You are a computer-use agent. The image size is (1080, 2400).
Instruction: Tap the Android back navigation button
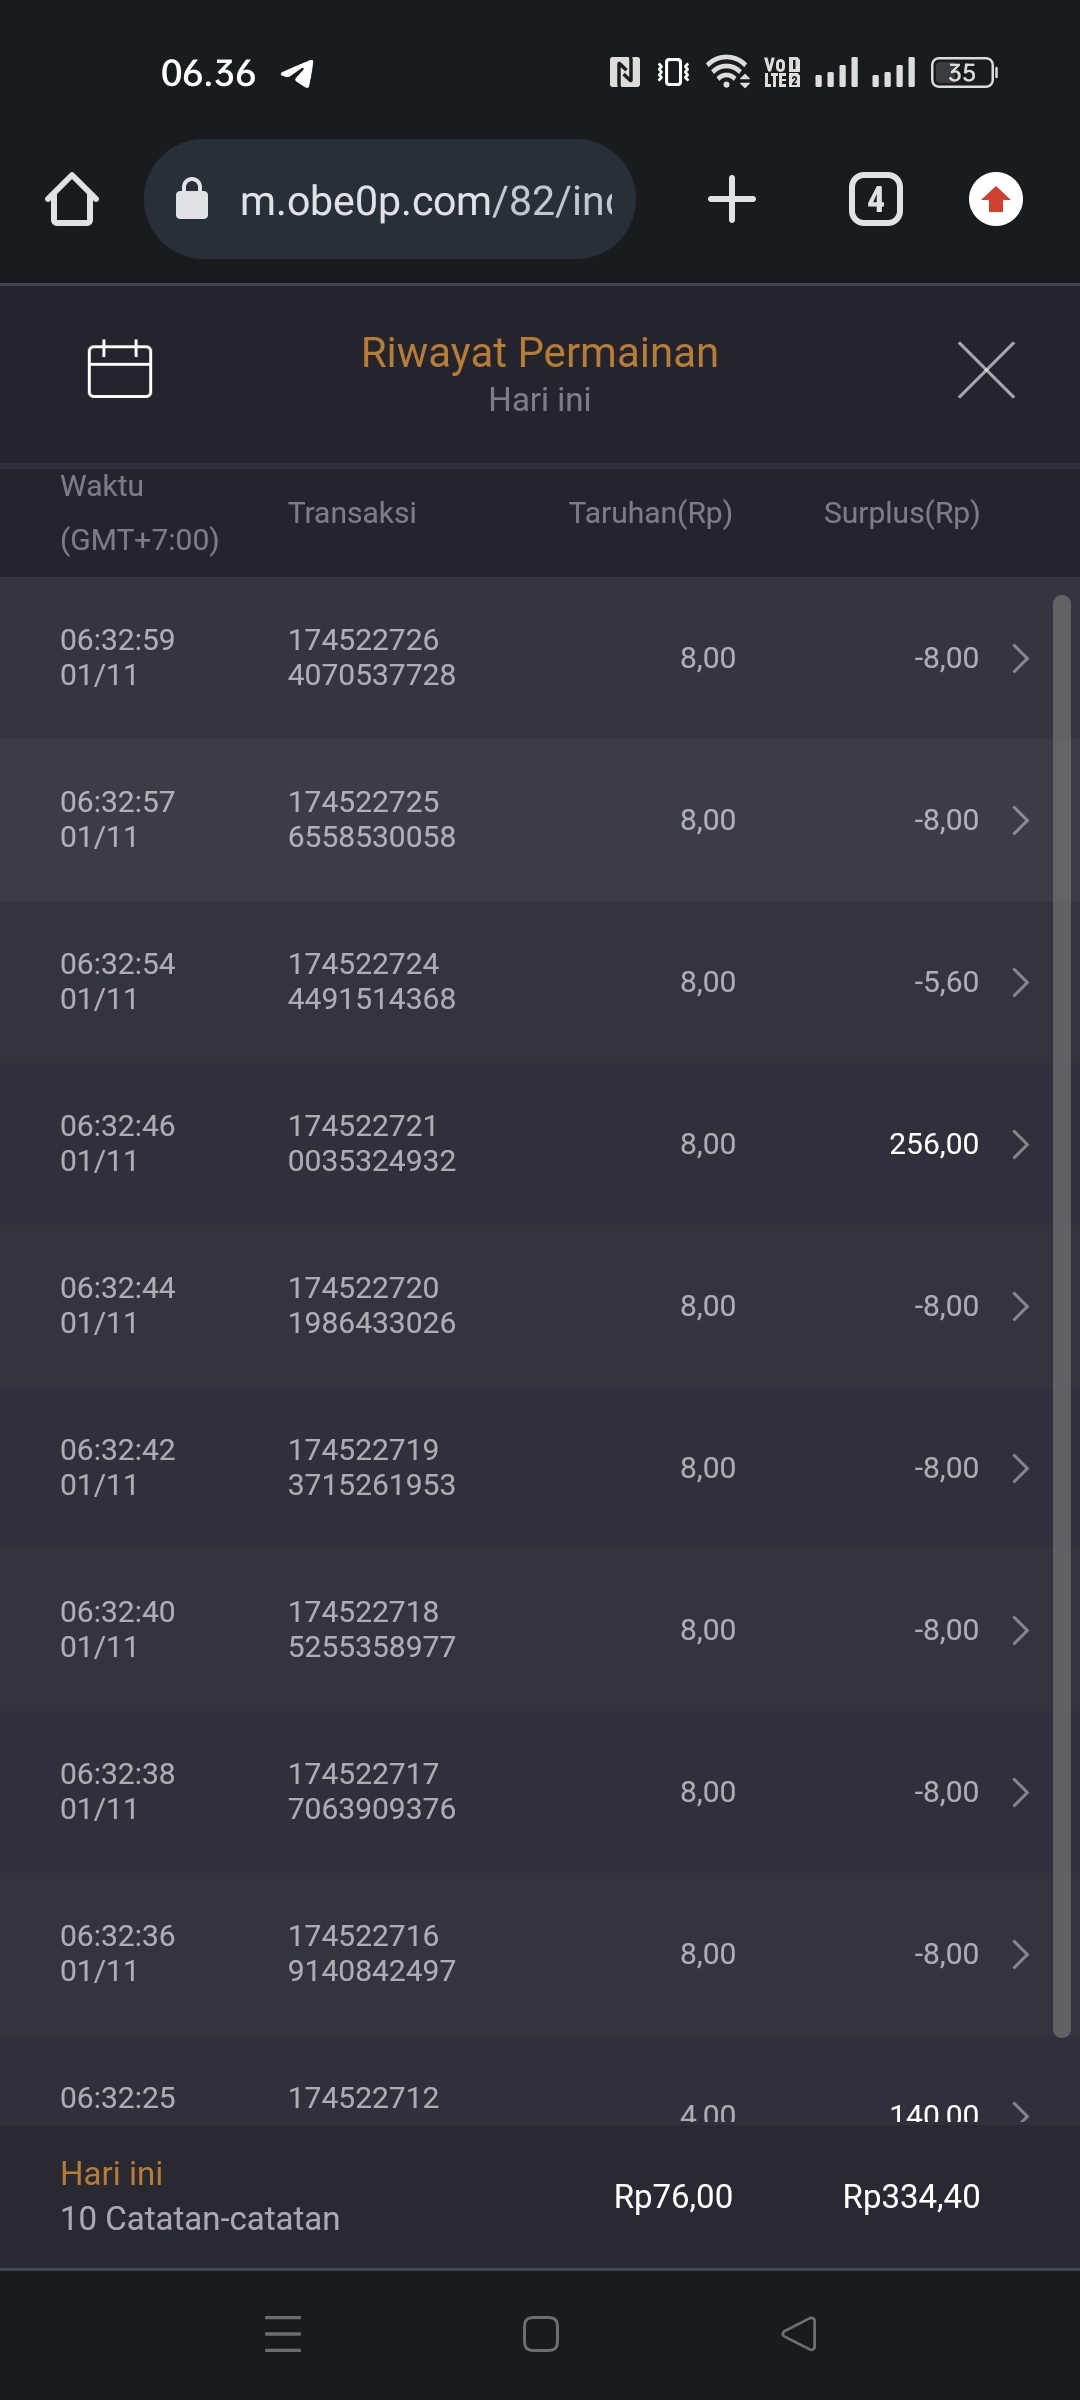[x=798, y=2334]
